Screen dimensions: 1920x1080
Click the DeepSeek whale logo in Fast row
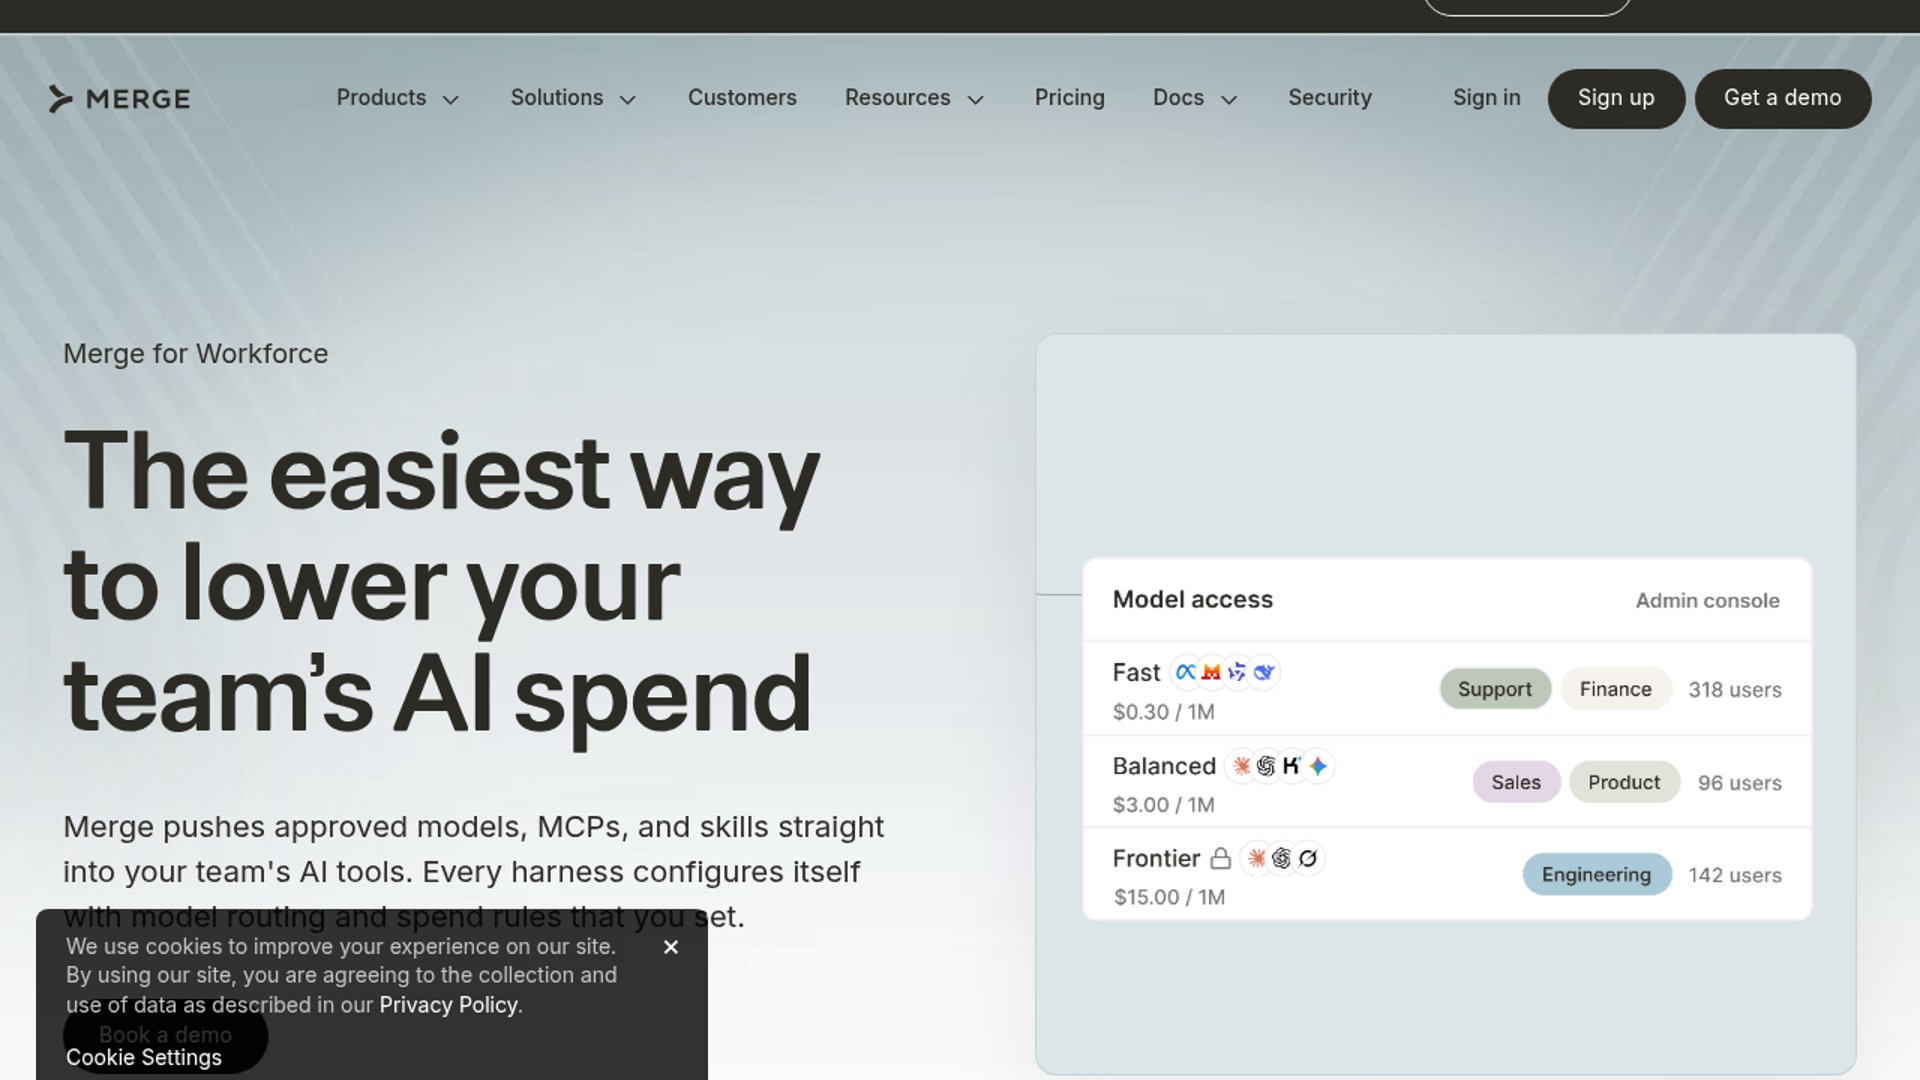coord(1264,672)
